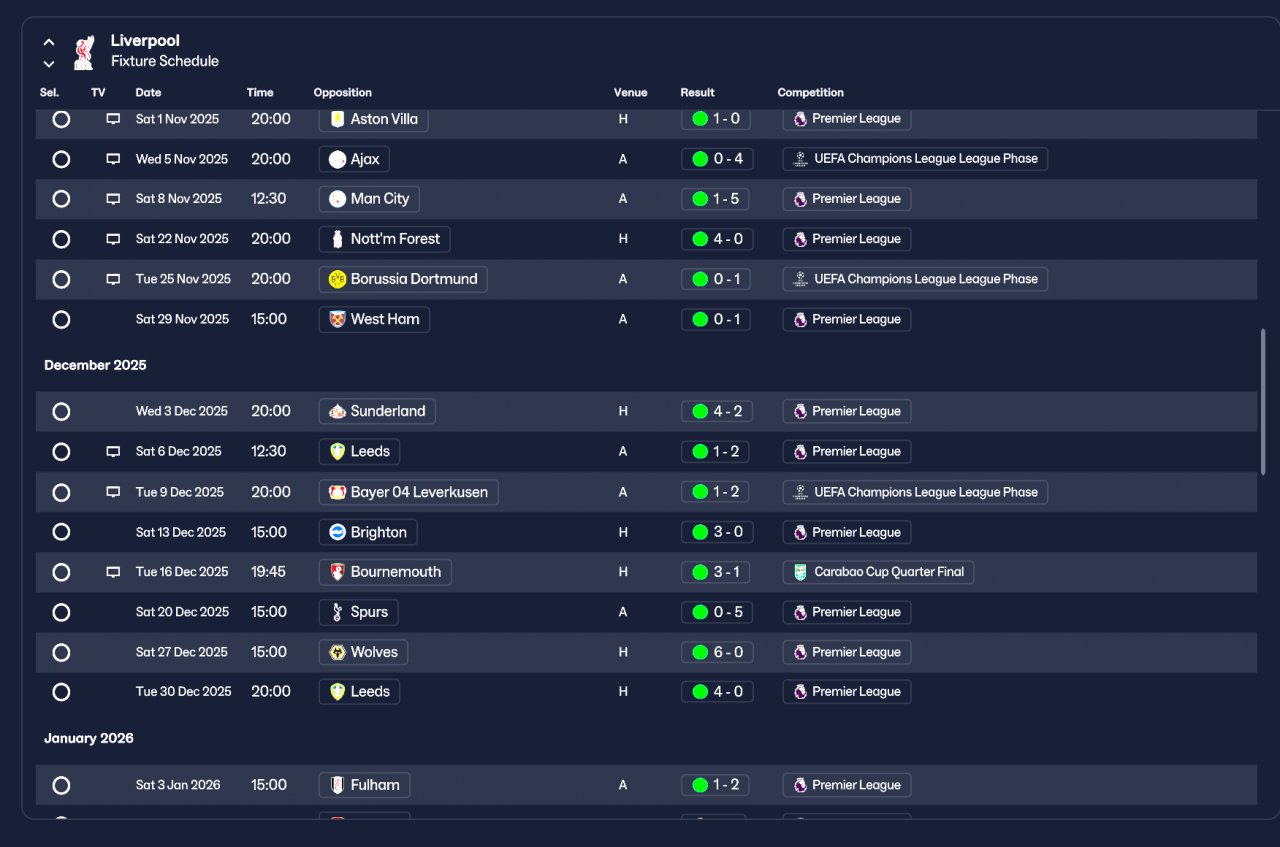
Task: Click the Bayer 04 Leverkusen club badge
Action: [337, 492]
